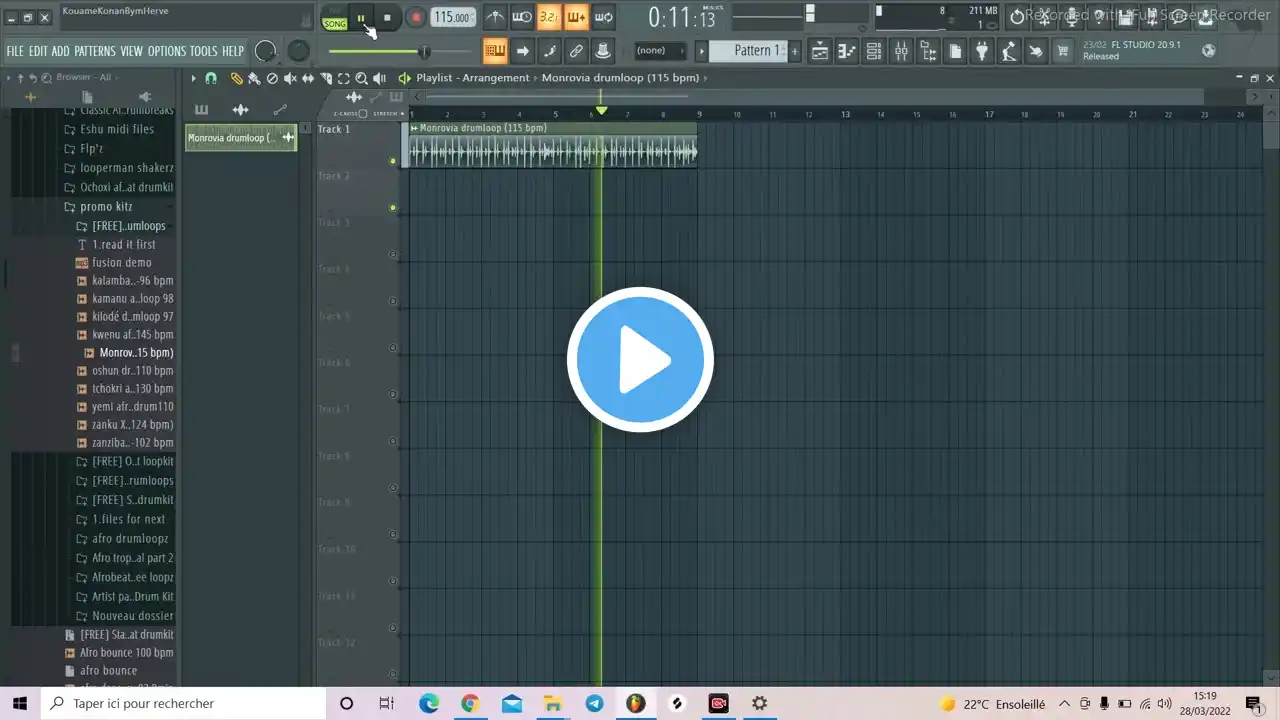Click the song position slider
Image resolution: width=1280 pixels, height=720 pixels.
400,51
